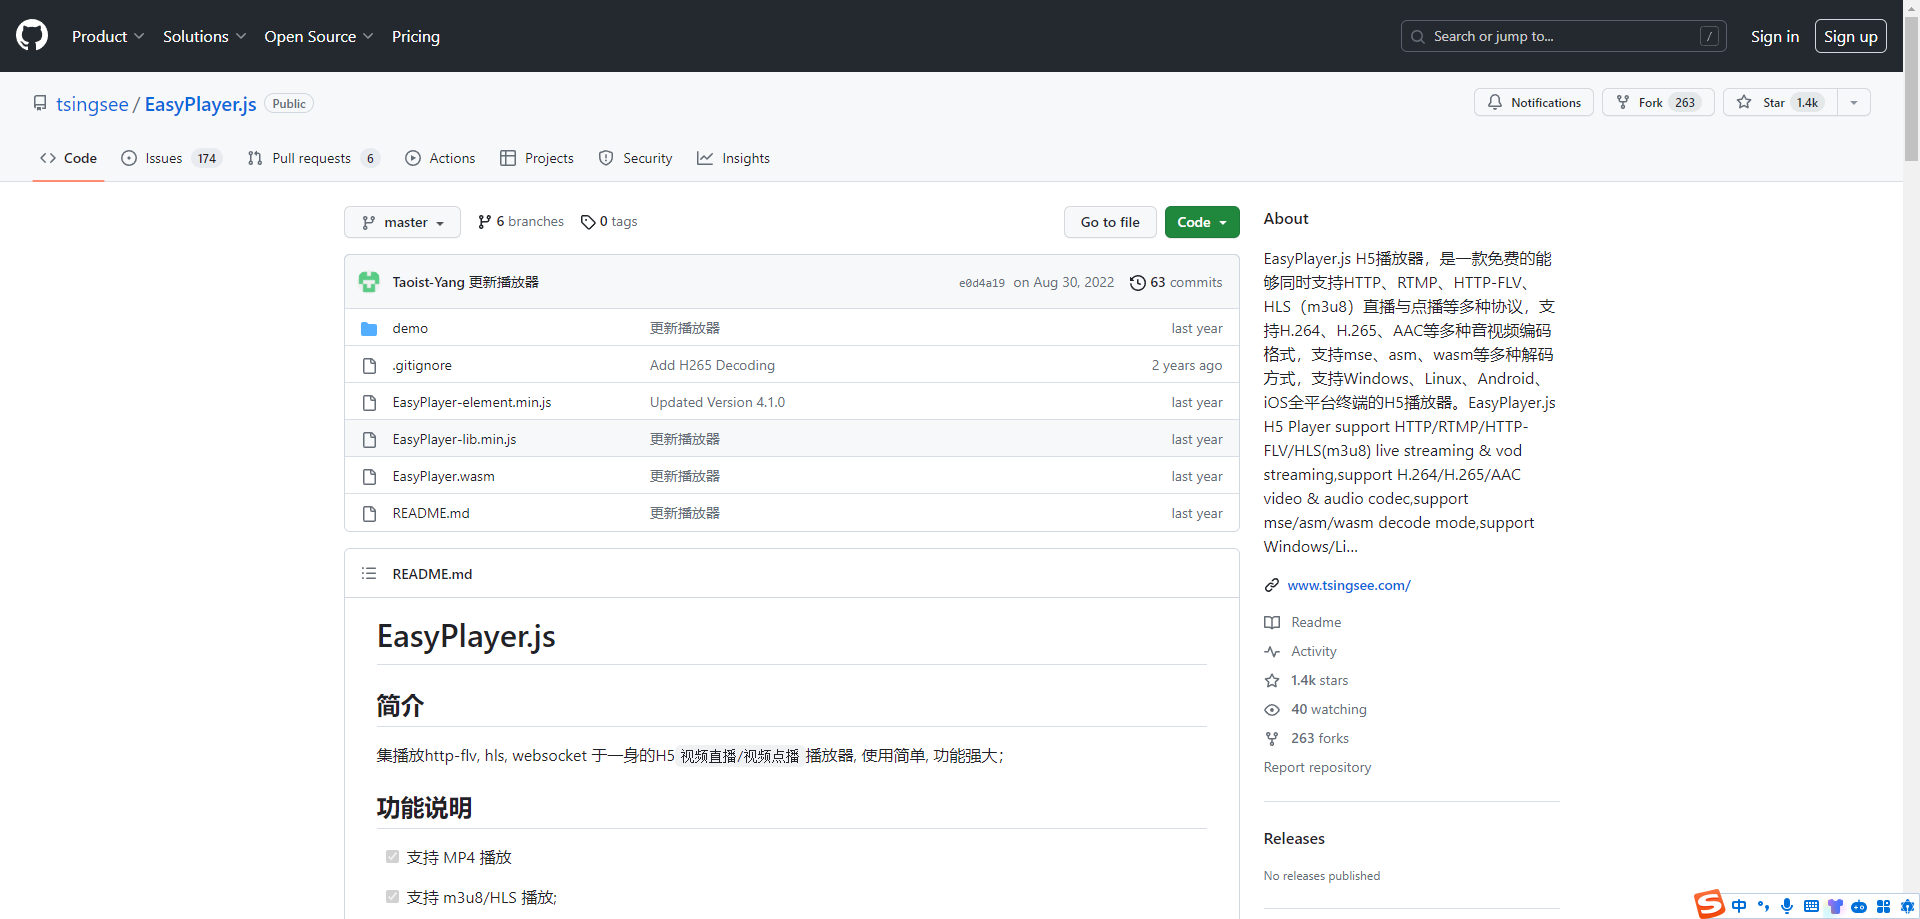The width and height of the screenshot is (1920, 919).
Task: Open the demo folder
Action: (x=410, y=328)
